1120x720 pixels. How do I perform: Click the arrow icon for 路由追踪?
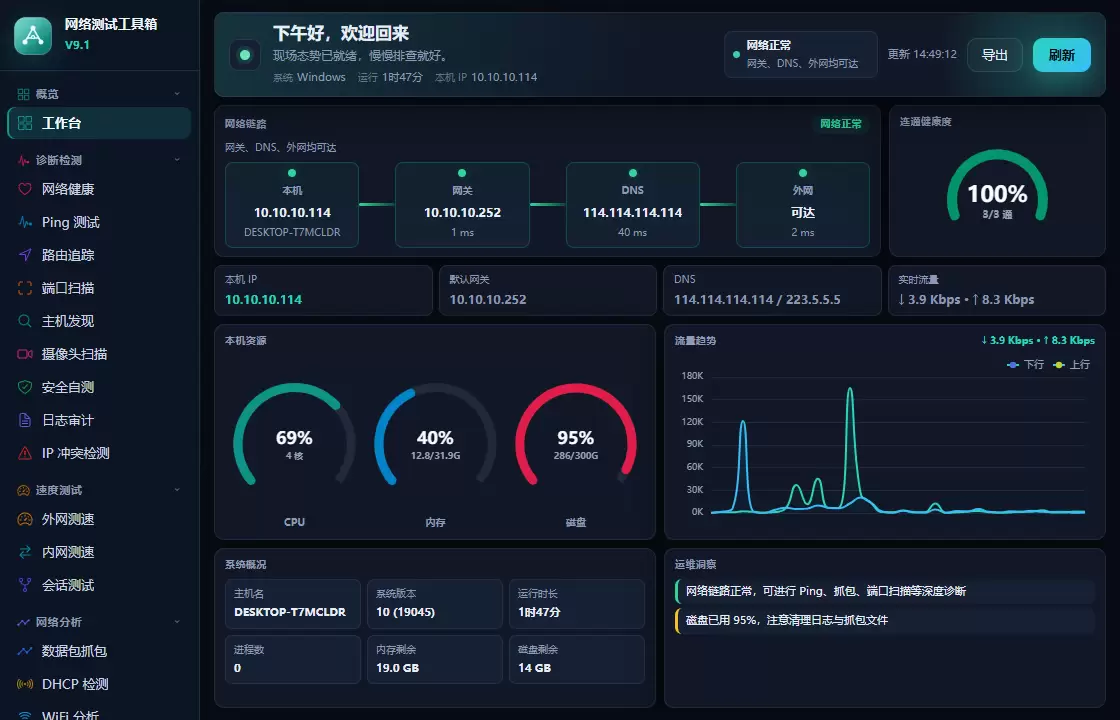[25, 255]
